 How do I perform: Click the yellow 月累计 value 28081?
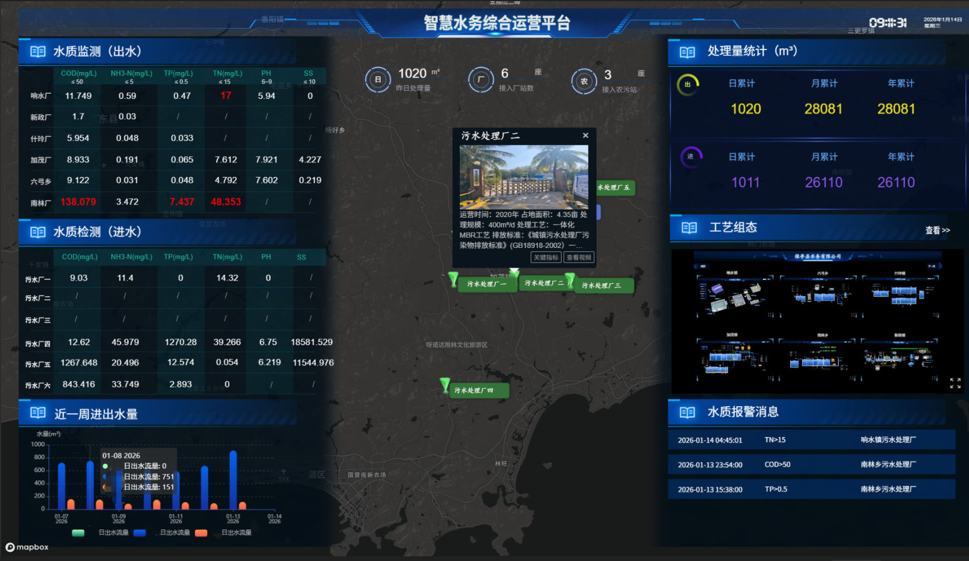823,109
